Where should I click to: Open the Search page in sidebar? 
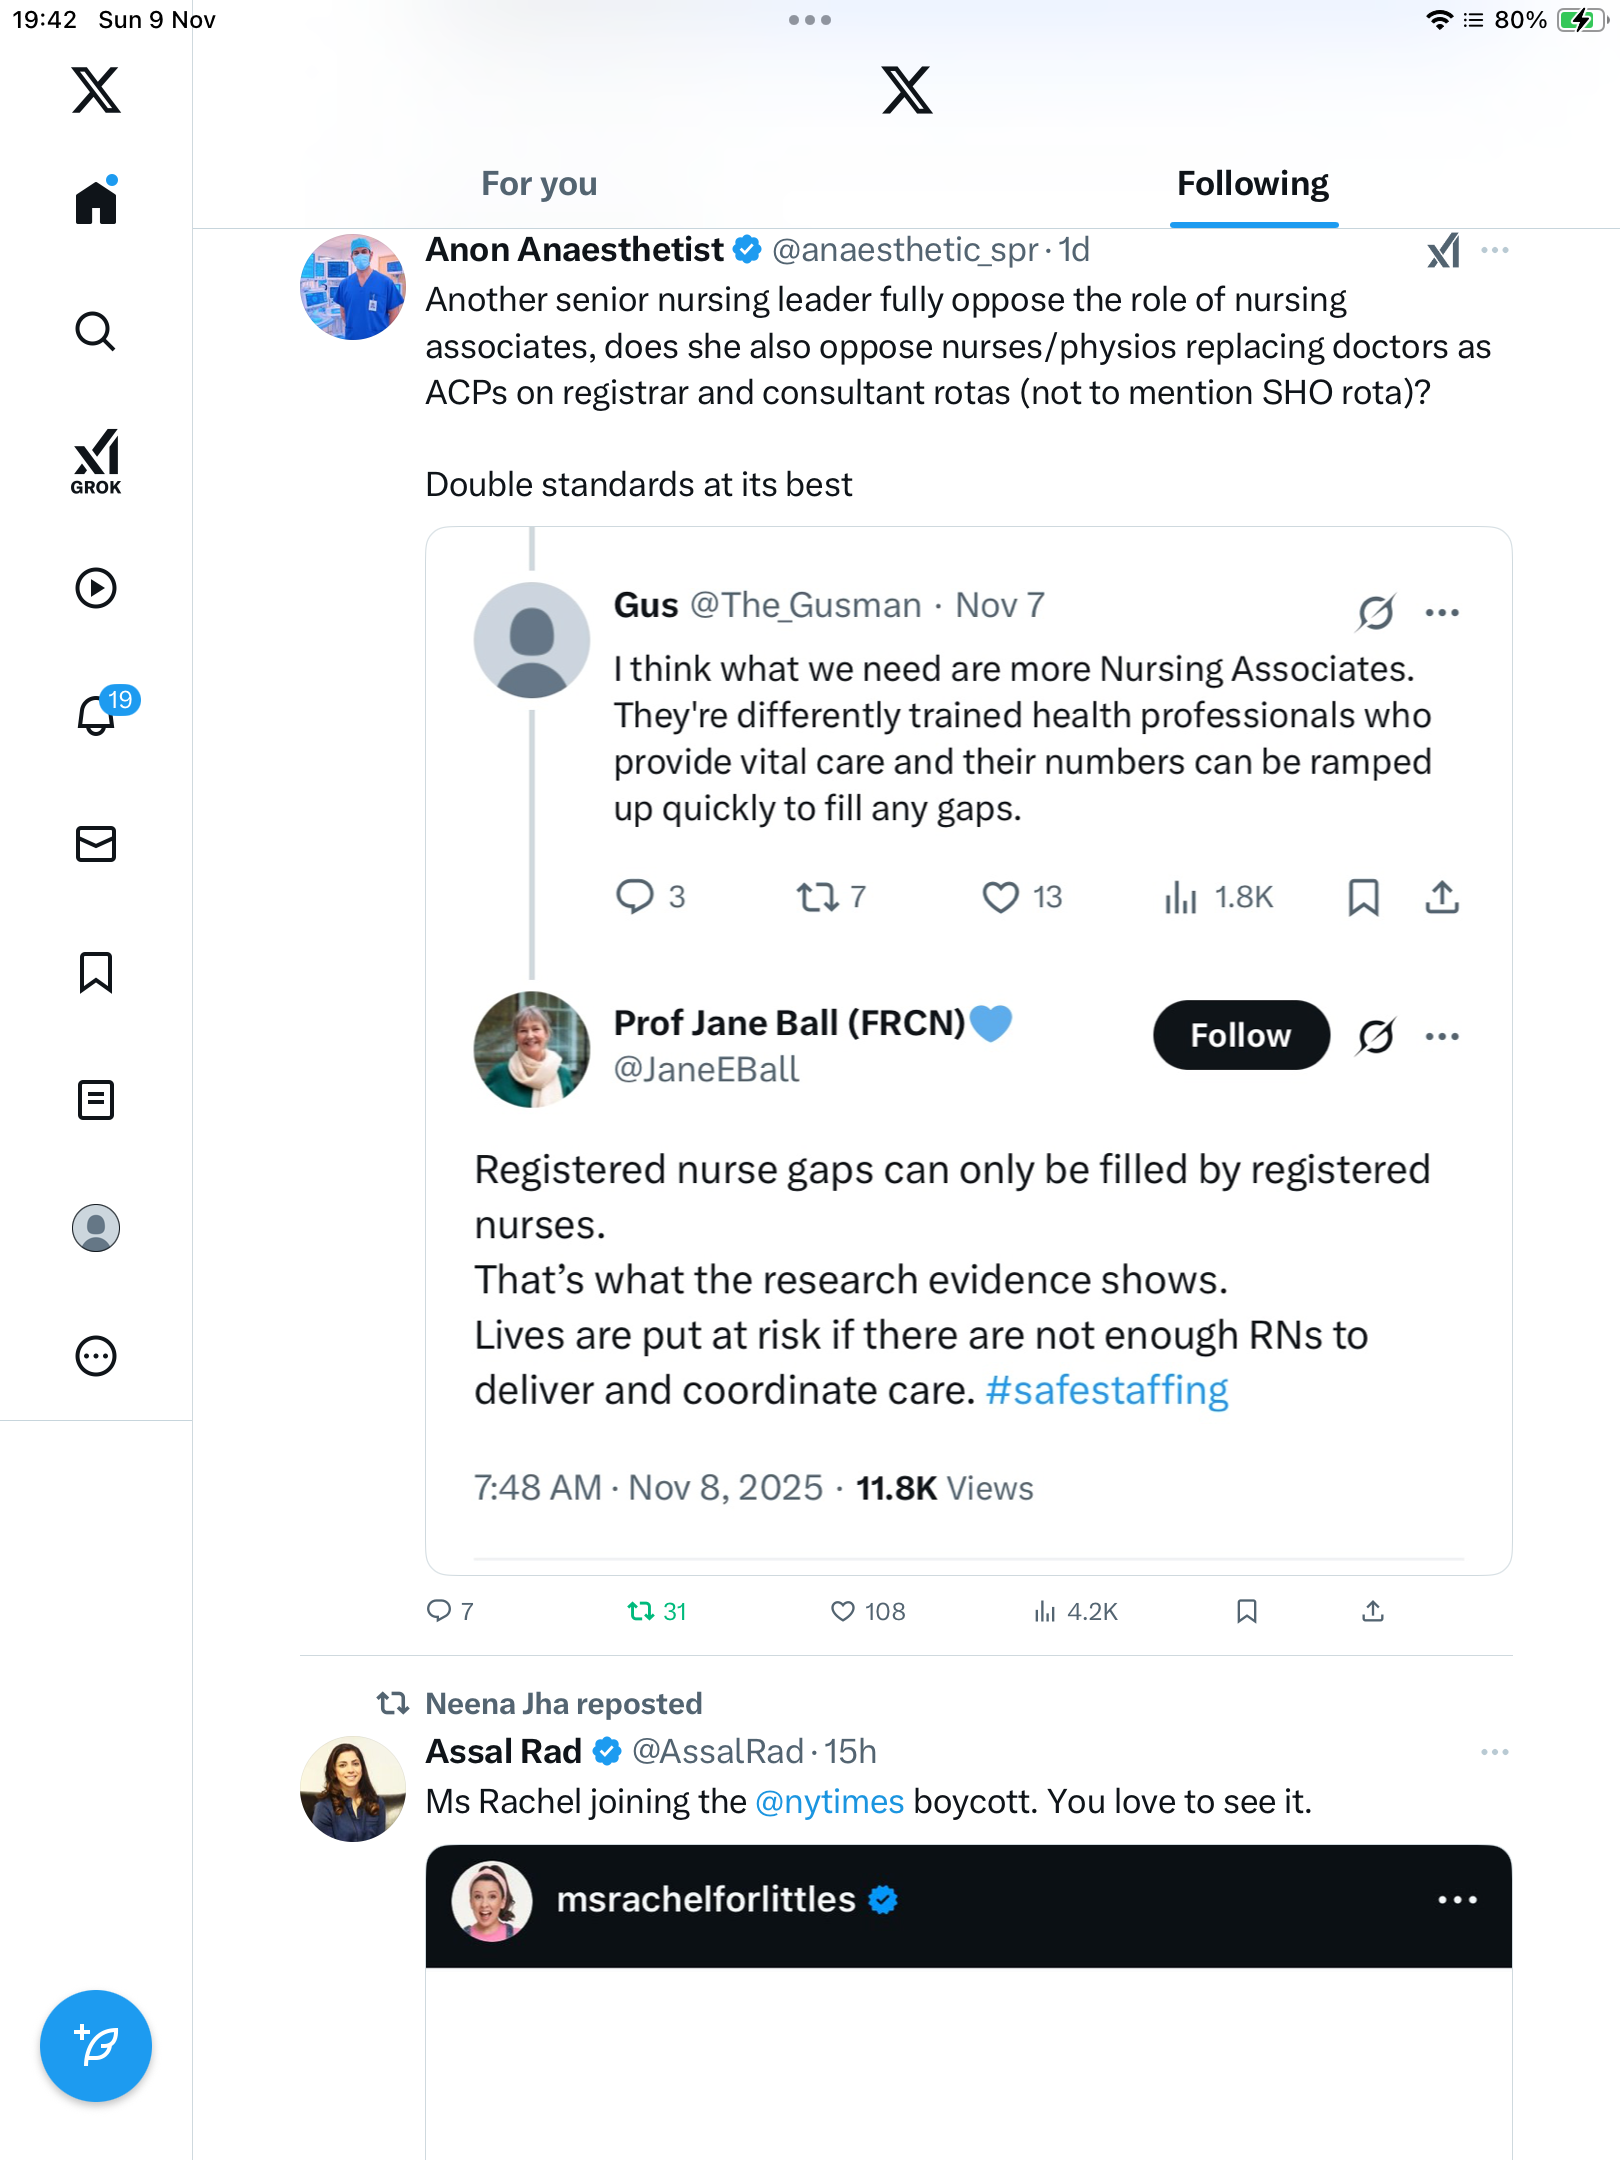click(x=96, y=331)
